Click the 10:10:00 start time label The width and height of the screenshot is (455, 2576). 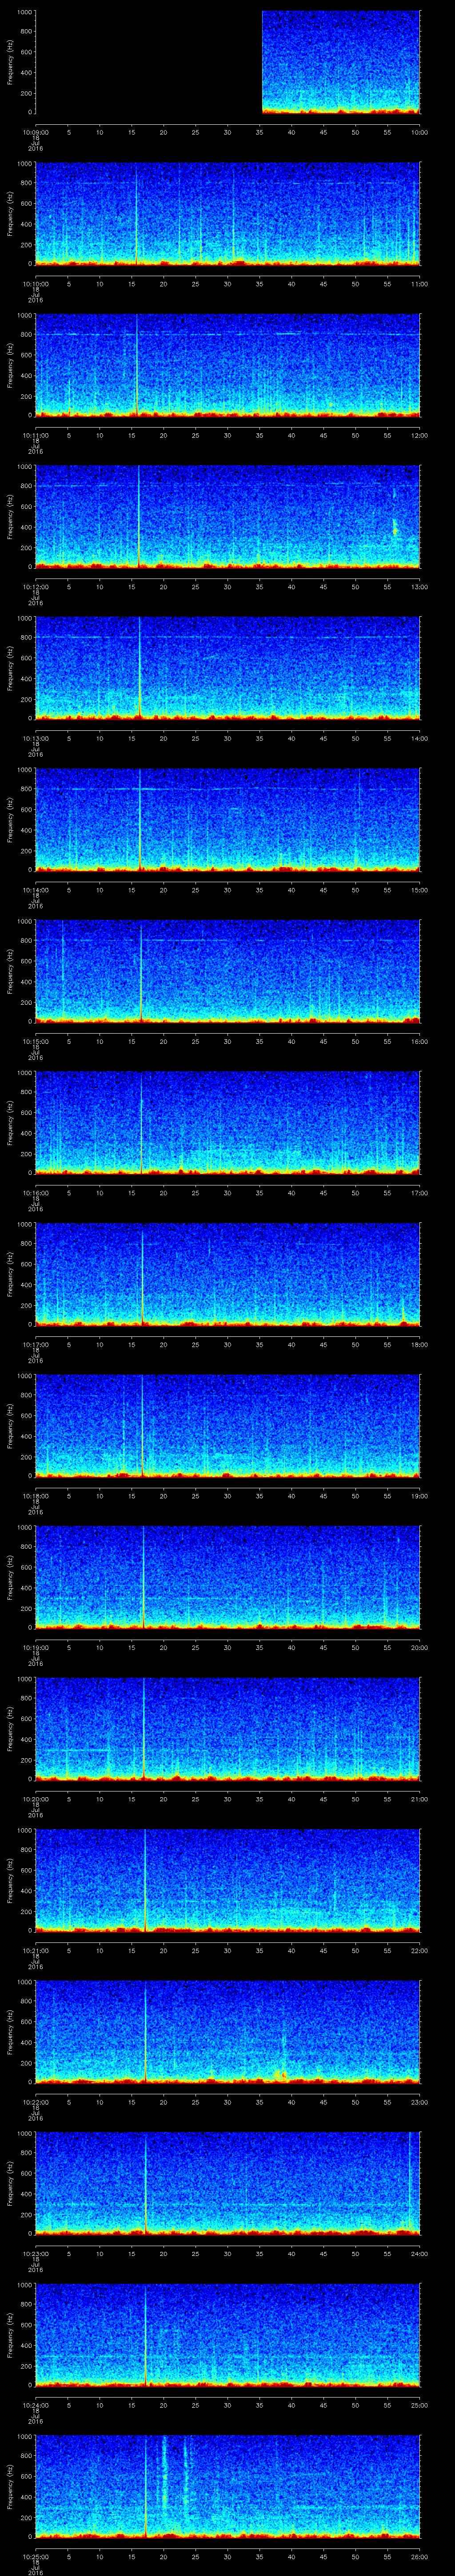(x=35, y=284)
